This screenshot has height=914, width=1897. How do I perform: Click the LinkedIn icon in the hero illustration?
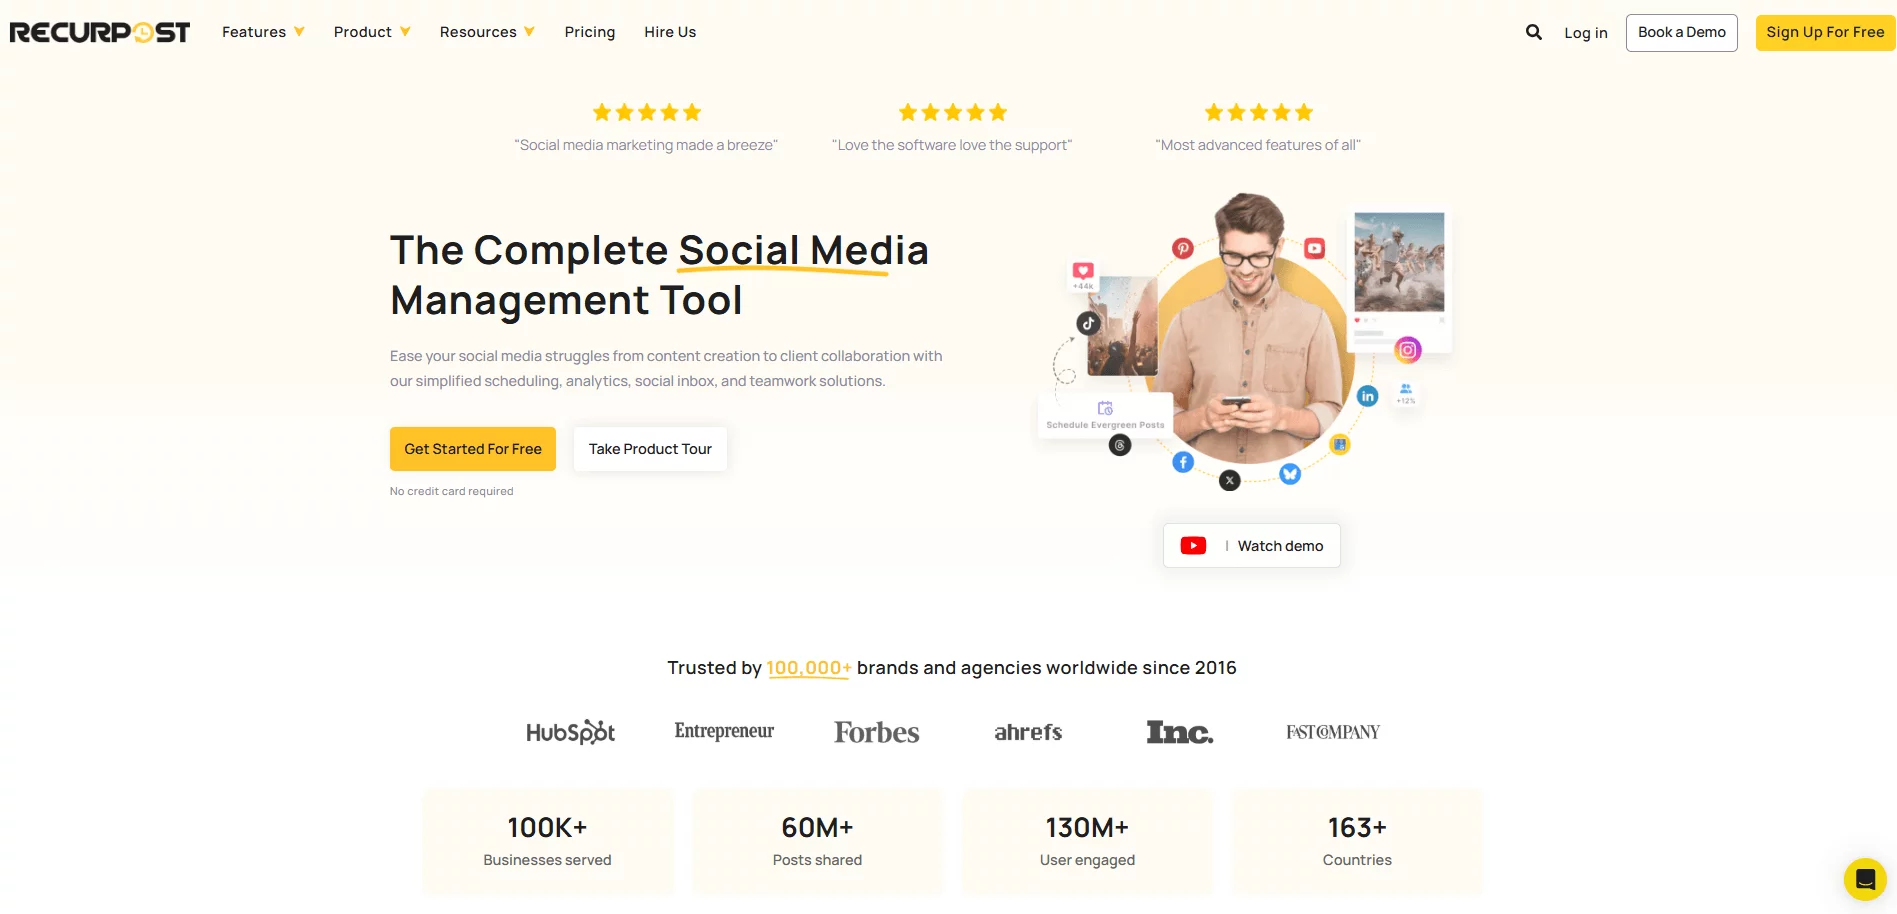[x=1367, y=396]
